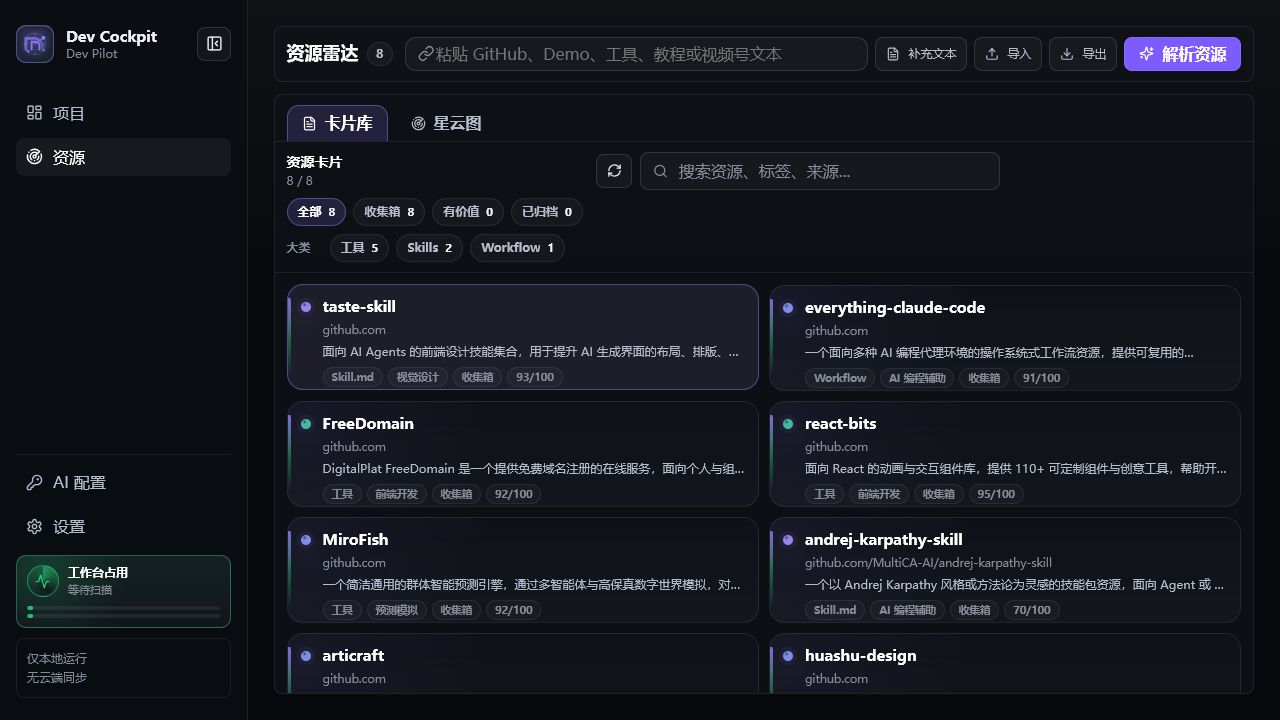1280x720 pixels.
Task: Click the green status dot on react-bits
Action: 788,424
